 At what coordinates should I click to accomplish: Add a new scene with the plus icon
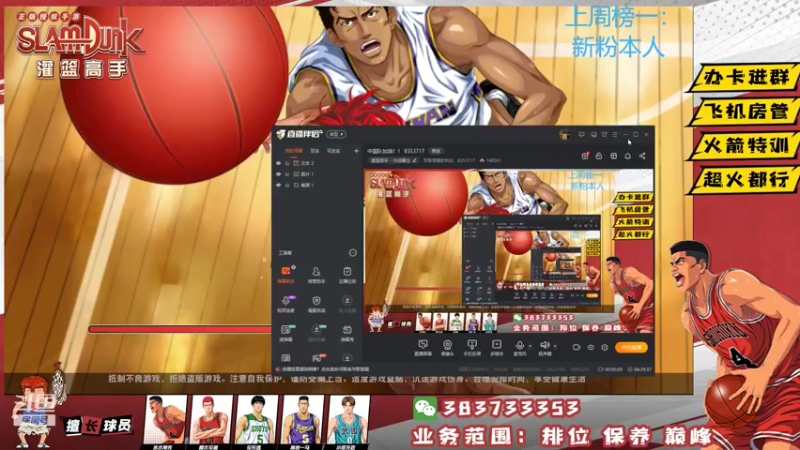[356, 151]
